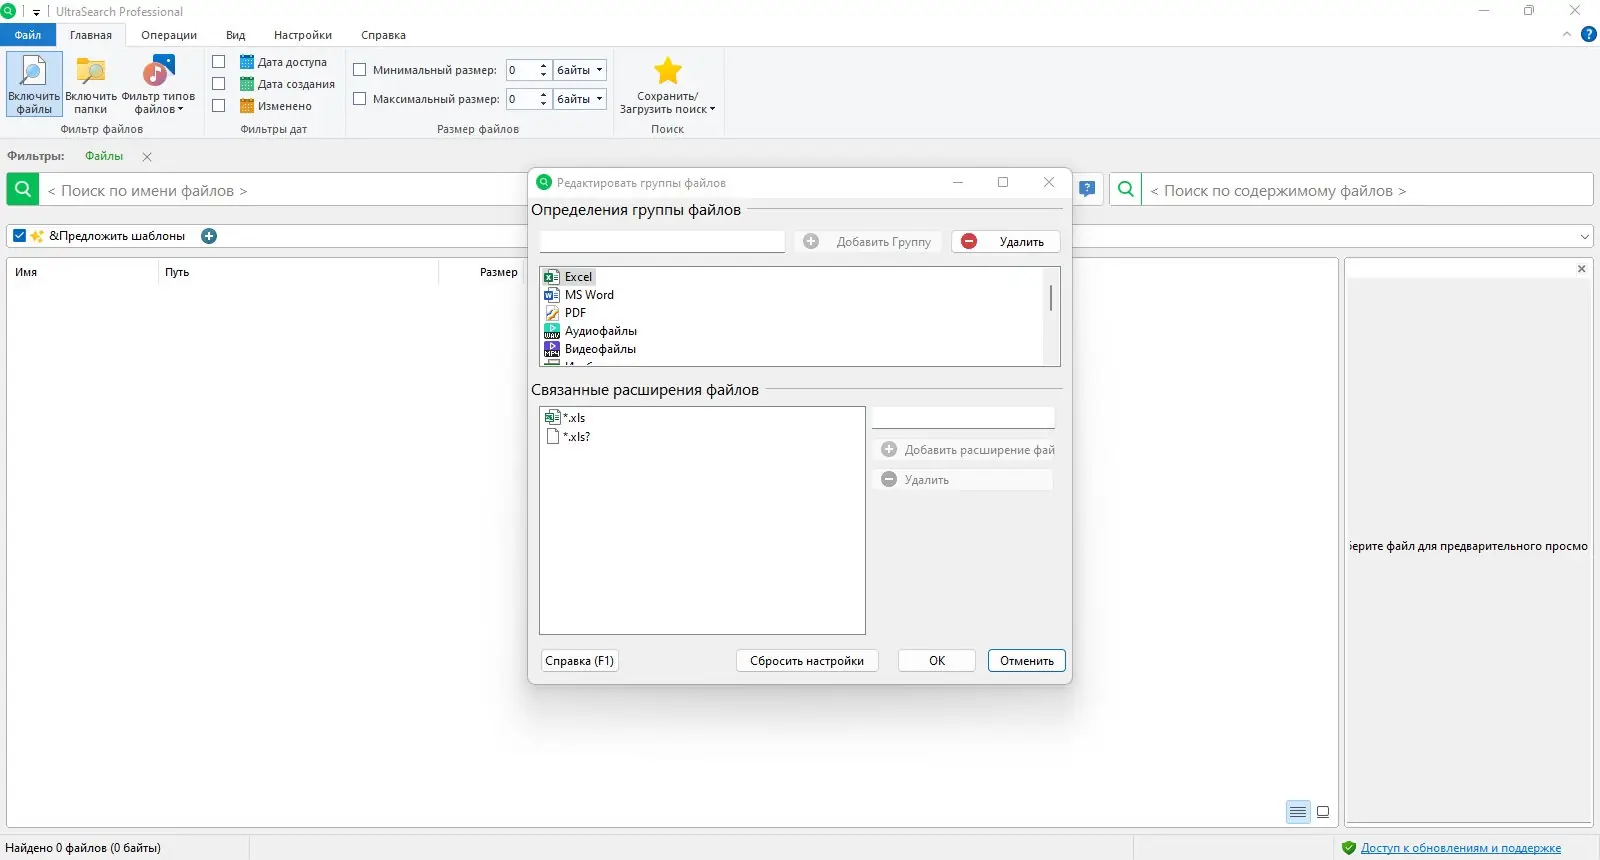
Task: Close the file groups dialog
Action: pos(1049,182)
